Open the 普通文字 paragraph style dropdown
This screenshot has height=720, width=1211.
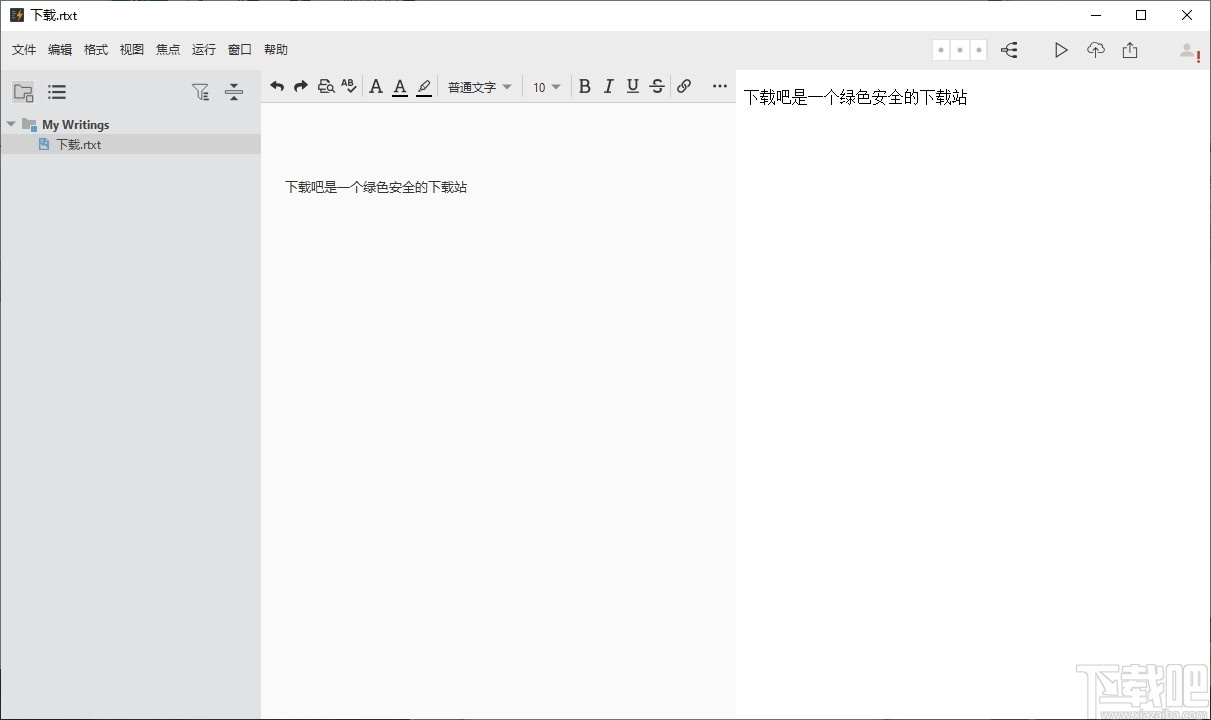[x=479, y=87]
